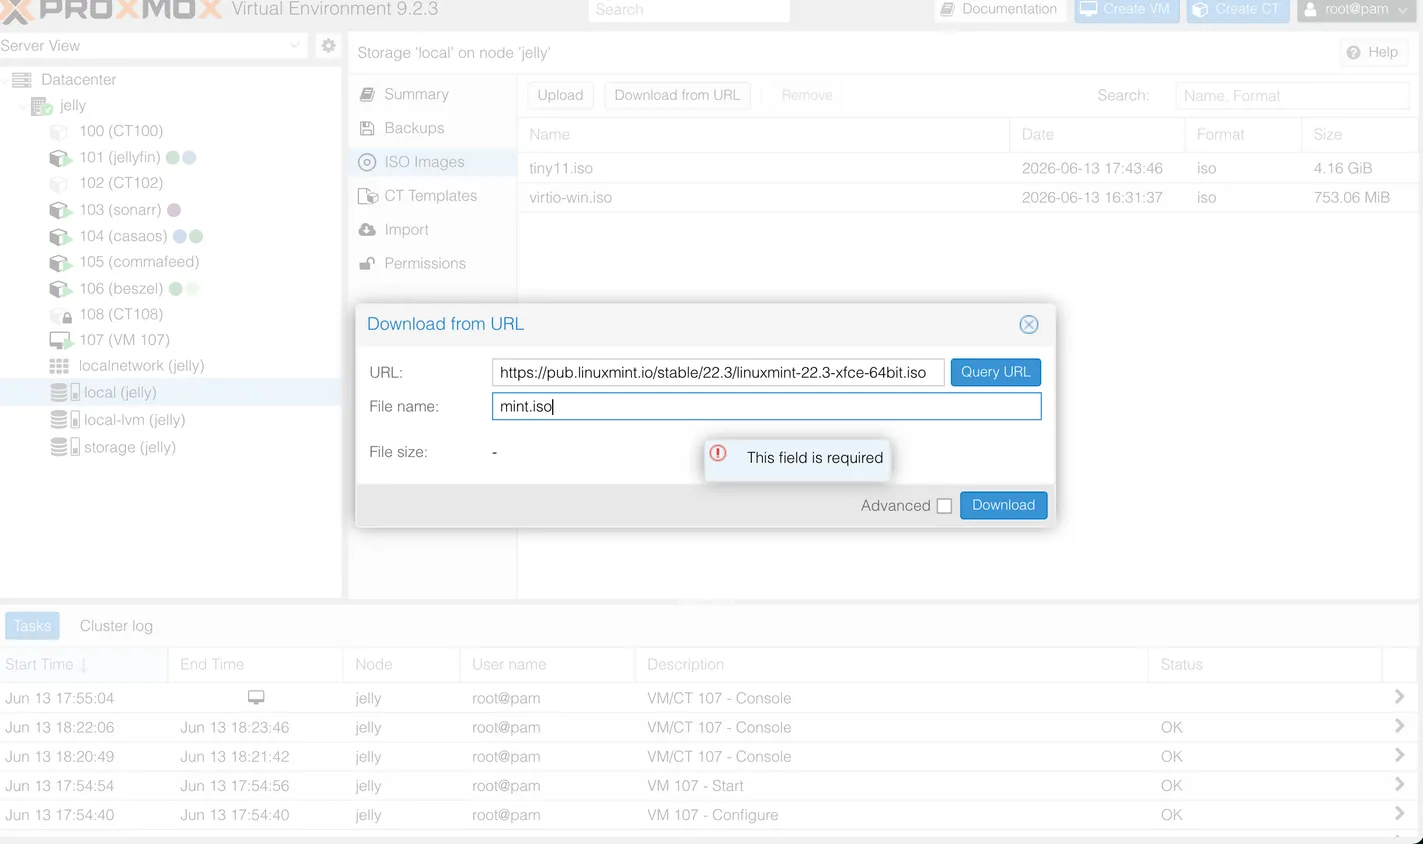Click the Name, Format search box

[1292, 95]
